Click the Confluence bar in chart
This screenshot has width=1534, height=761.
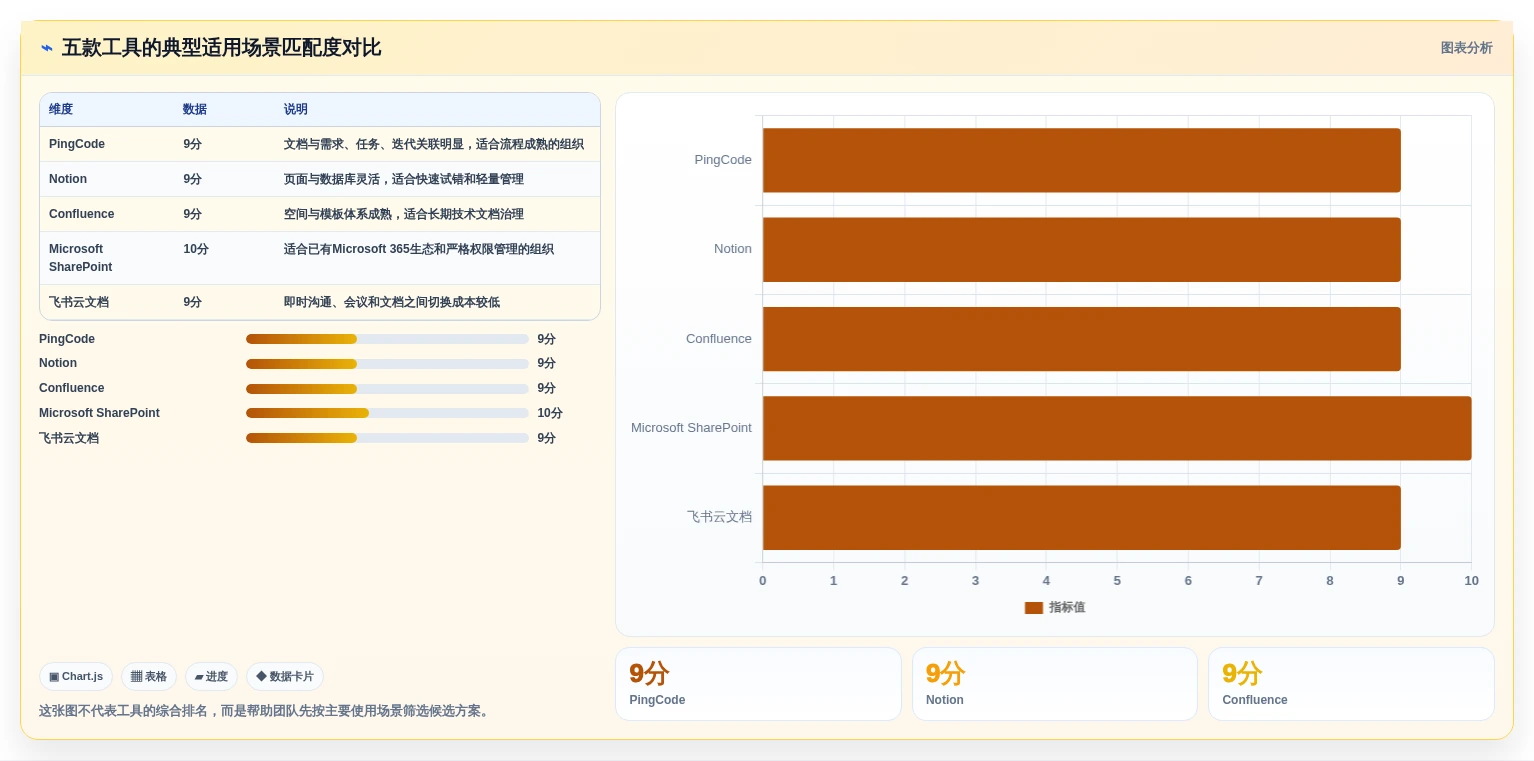(1081, 339)
